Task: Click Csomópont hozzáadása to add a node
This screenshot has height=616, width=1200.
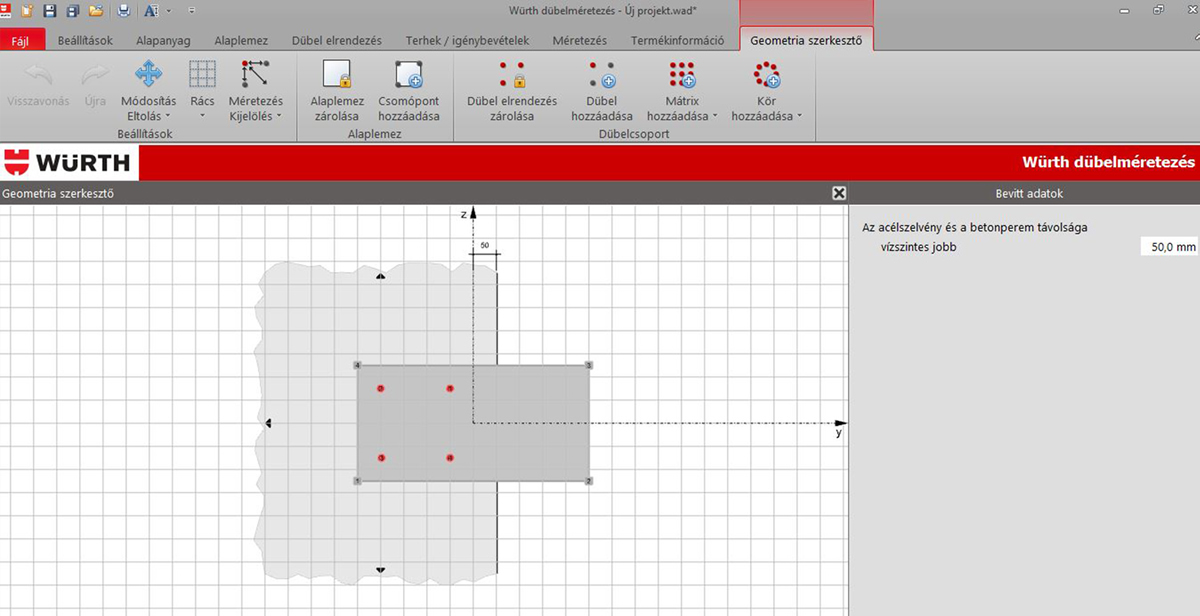Action: 408,90
